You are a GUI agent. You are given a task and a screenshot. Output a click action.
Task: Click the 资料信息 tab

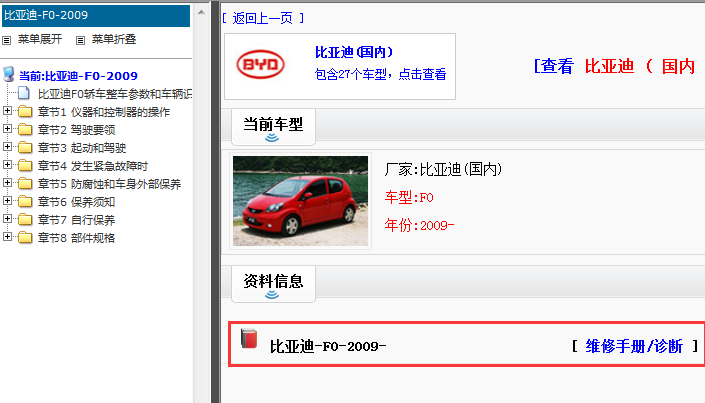[x=273, y=284]
